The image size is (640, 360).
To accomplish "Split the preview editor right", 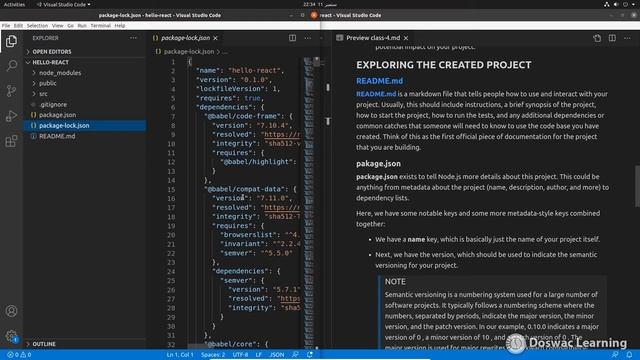I will pos(612,38).
